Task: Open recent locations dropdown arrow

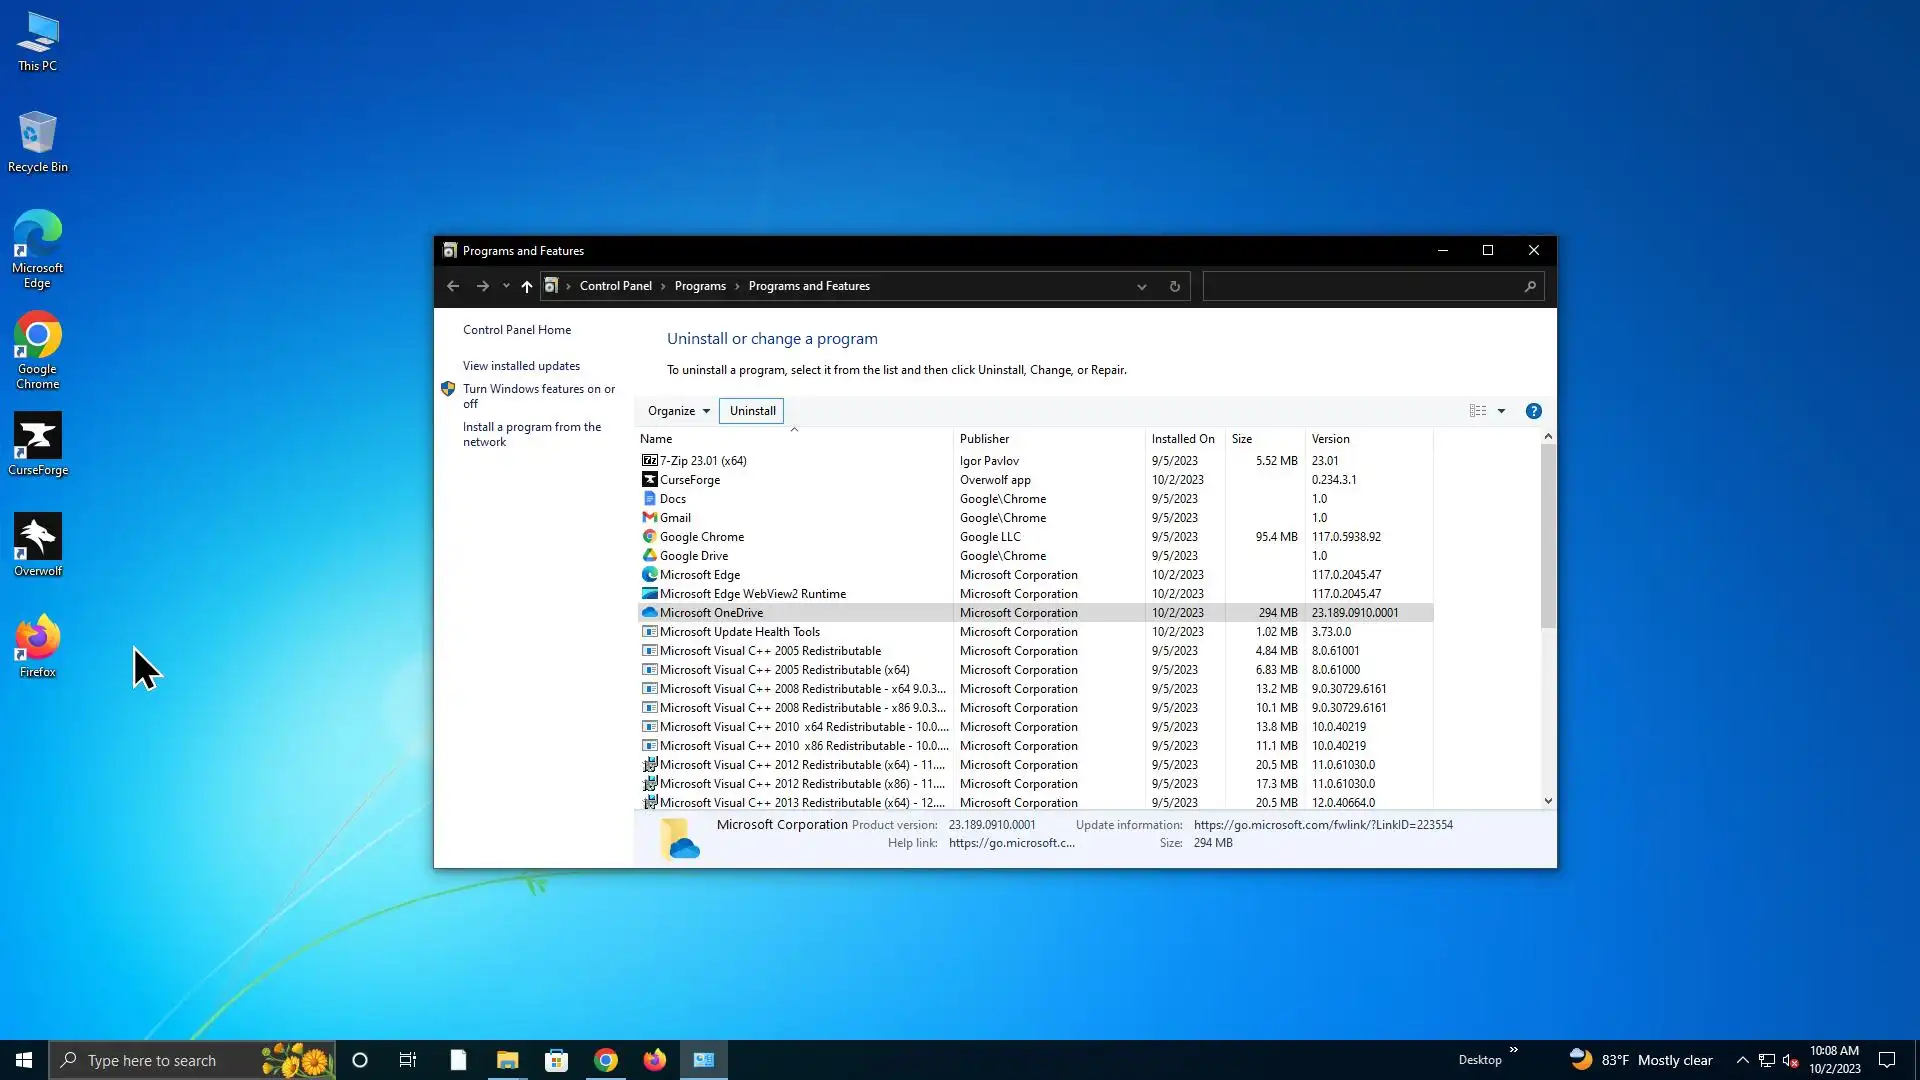Action: click(506, 287)
